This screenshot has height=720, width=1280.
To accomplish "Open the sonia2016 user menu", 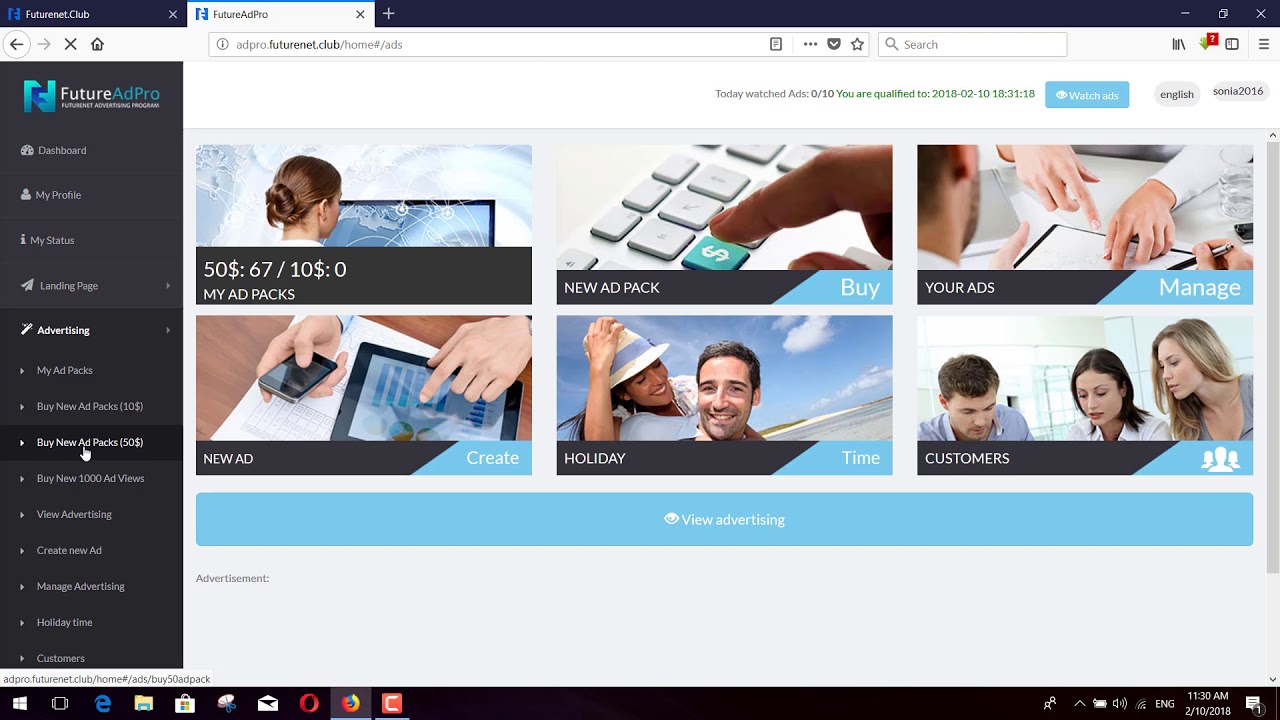I will [1238, 91].
